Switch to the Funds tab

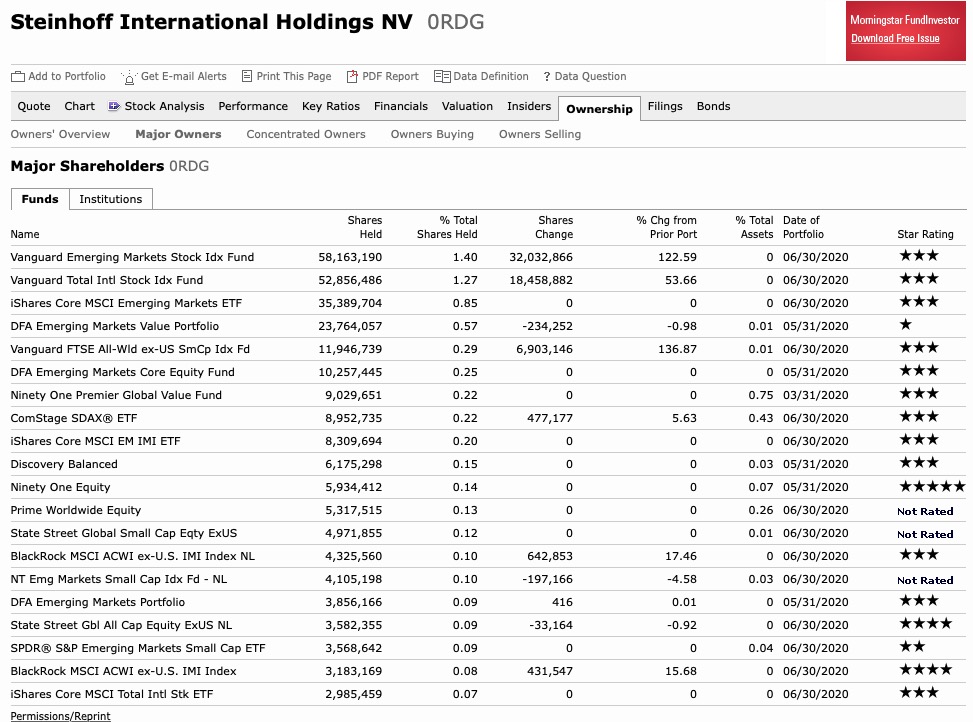[40, 199]
